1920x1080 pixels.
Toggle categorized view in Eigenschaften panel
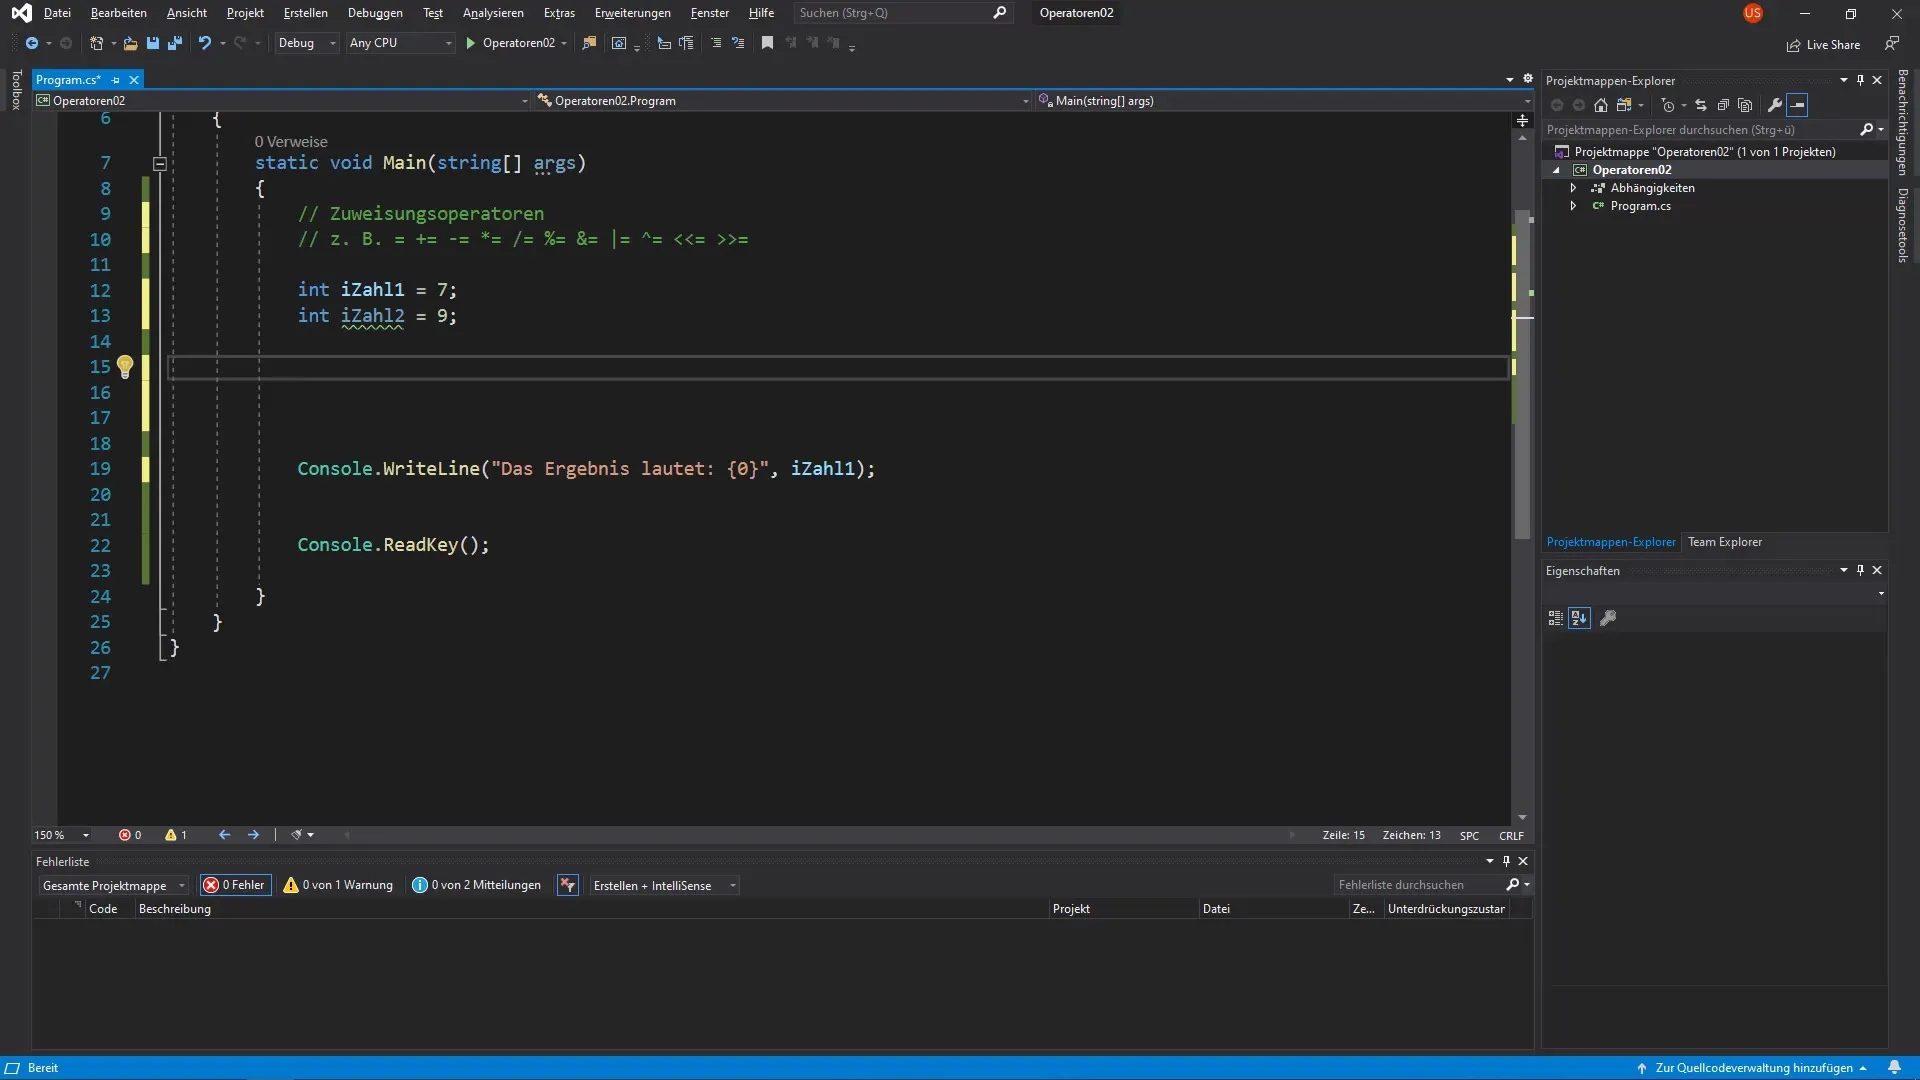(x=1555, y=618)
